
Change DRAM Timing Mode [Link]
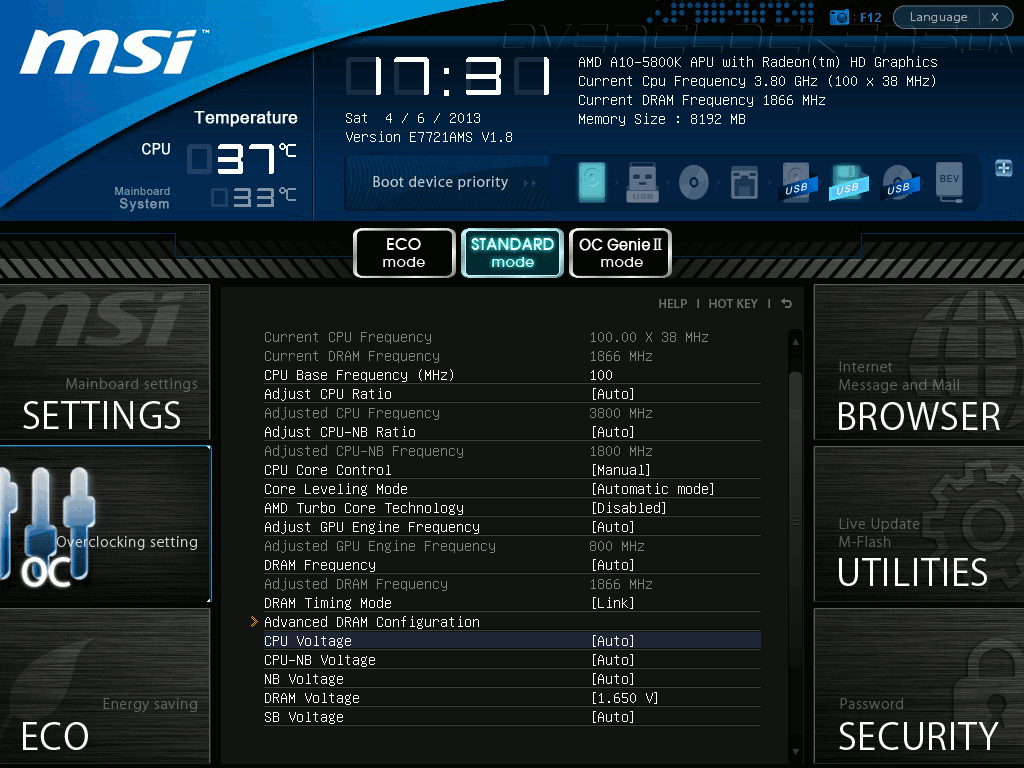512,603
